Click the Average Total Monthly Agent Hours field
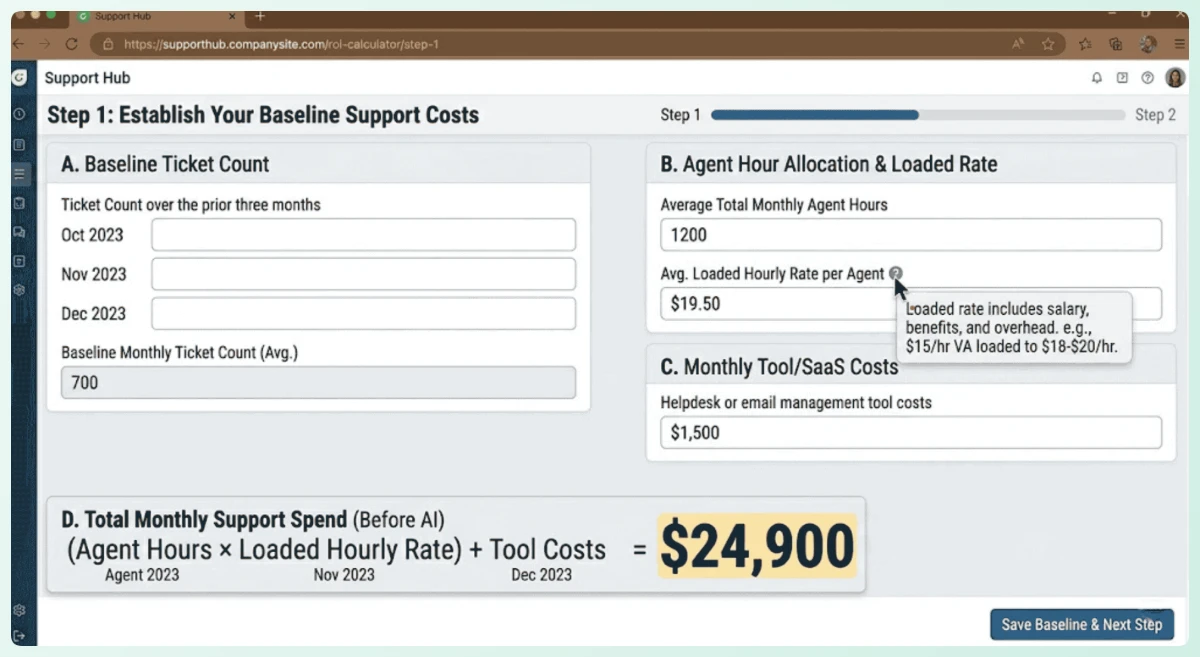This screenshot has height=657, width=1200. point(910,235)
